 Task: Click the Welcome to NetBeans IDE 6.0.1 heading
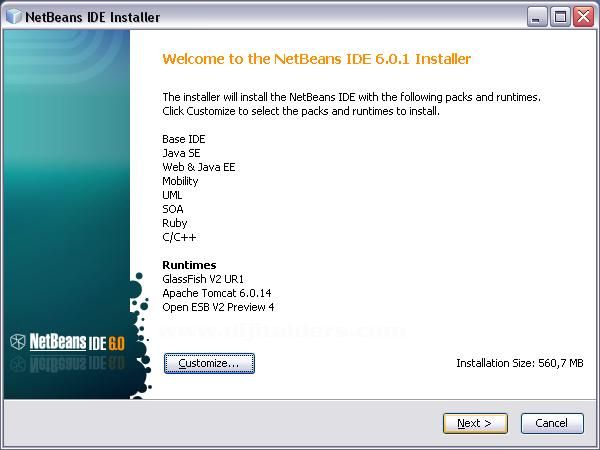[x=316, y=59]
